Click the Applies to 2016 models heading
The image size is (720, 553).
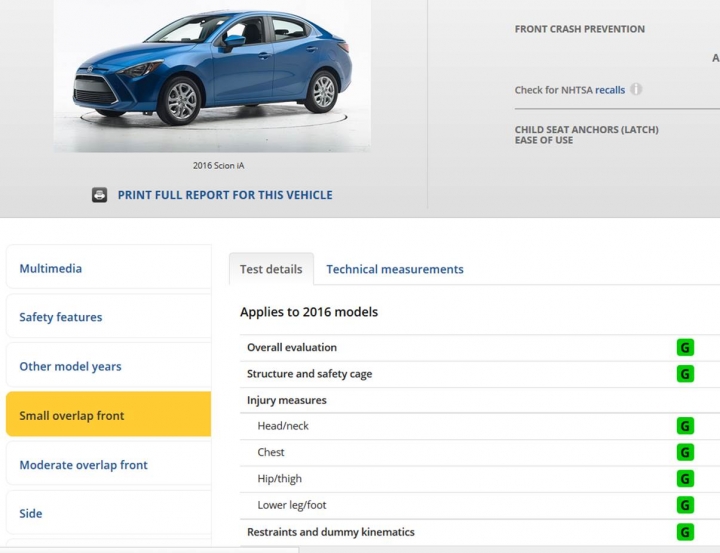click(x=309, y=312)
